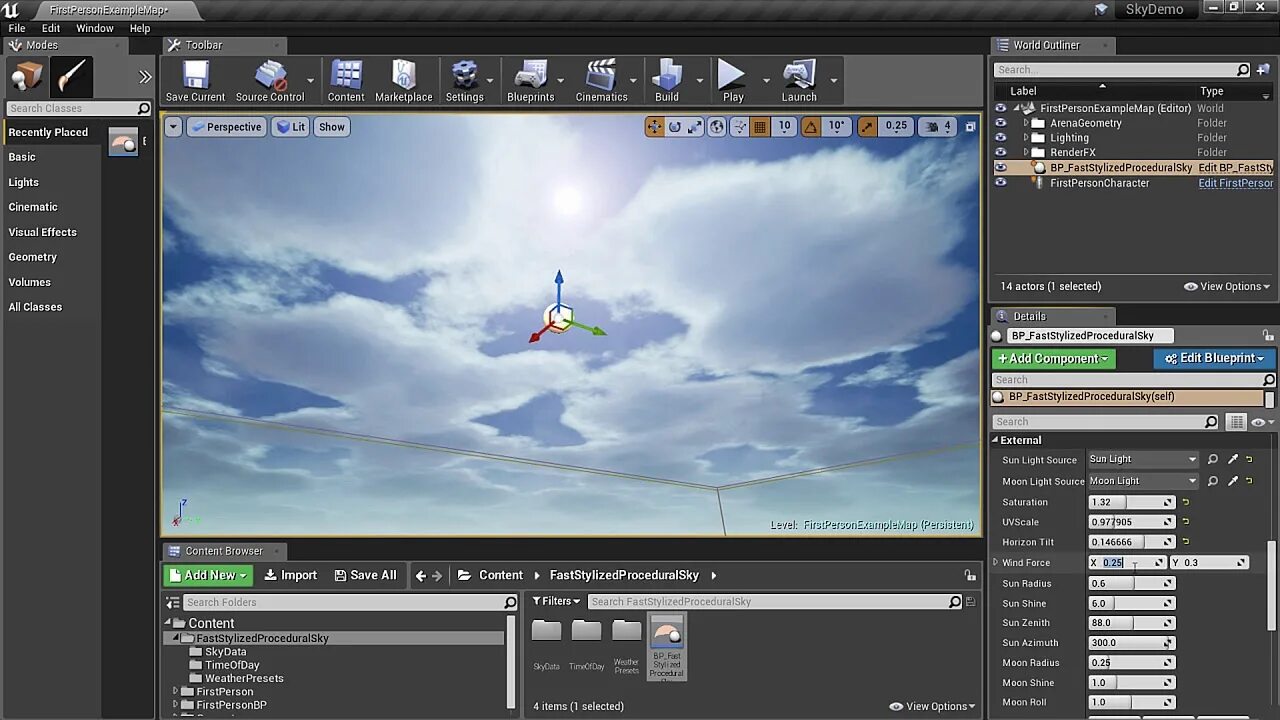Click the Sun Zenith value slider

point(1131,623)
